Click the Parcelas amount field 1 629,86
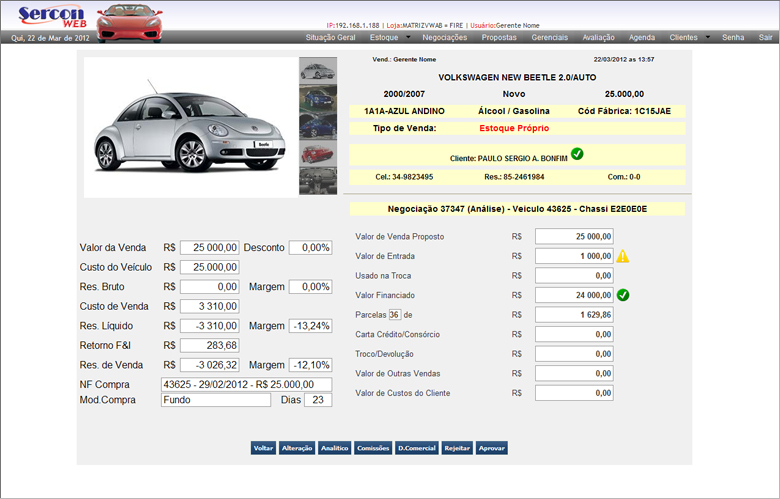The width and height of the screenshot is (780, 499). pos(574,315)
